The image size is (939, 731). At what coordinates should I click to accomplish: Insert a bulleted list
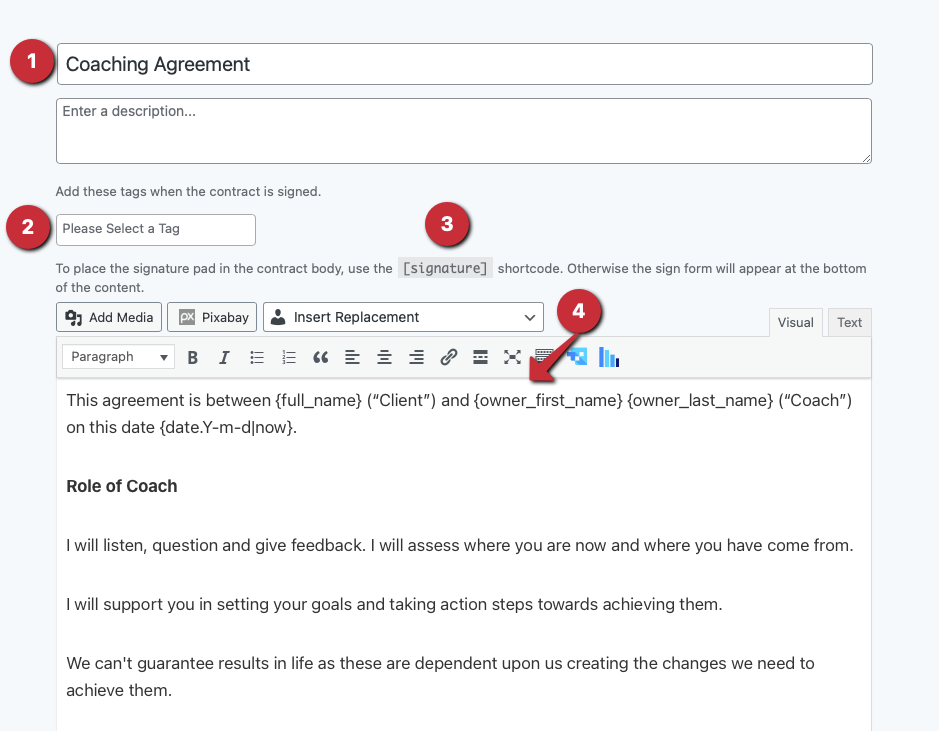(257, 357)
